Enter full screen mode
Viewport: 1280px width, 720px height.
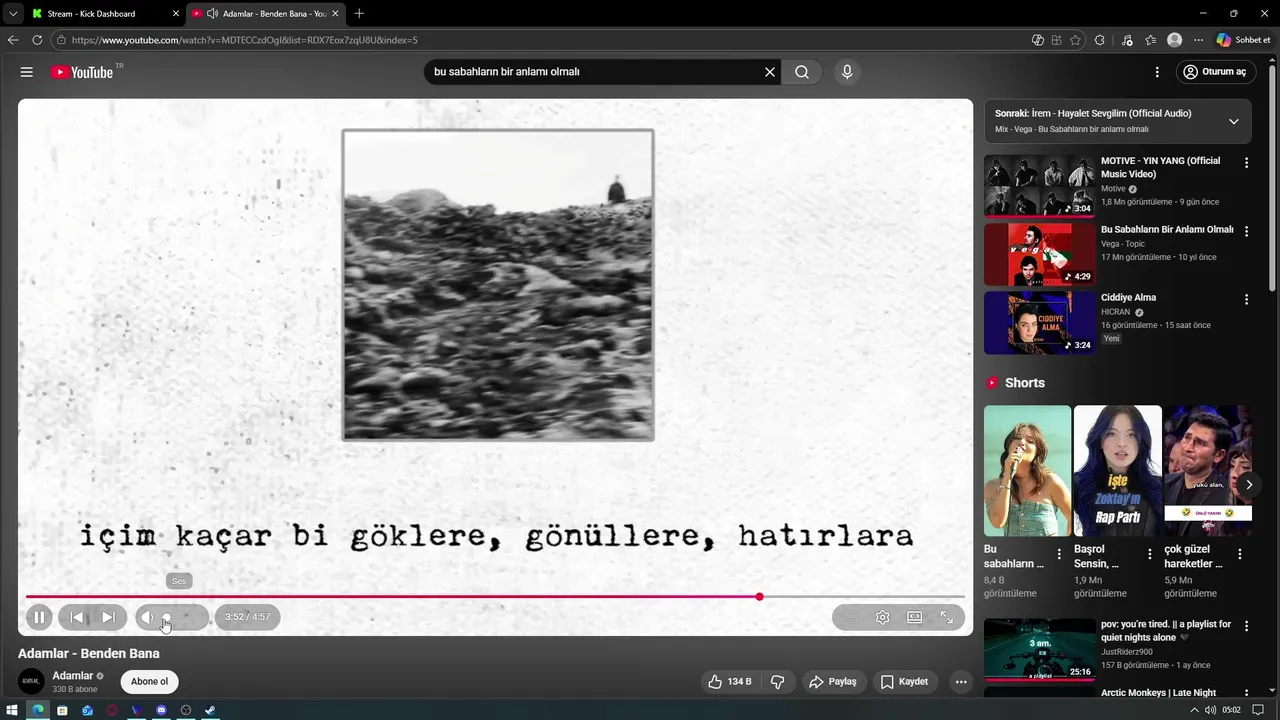pyautogui.click(x=947, y=617)
